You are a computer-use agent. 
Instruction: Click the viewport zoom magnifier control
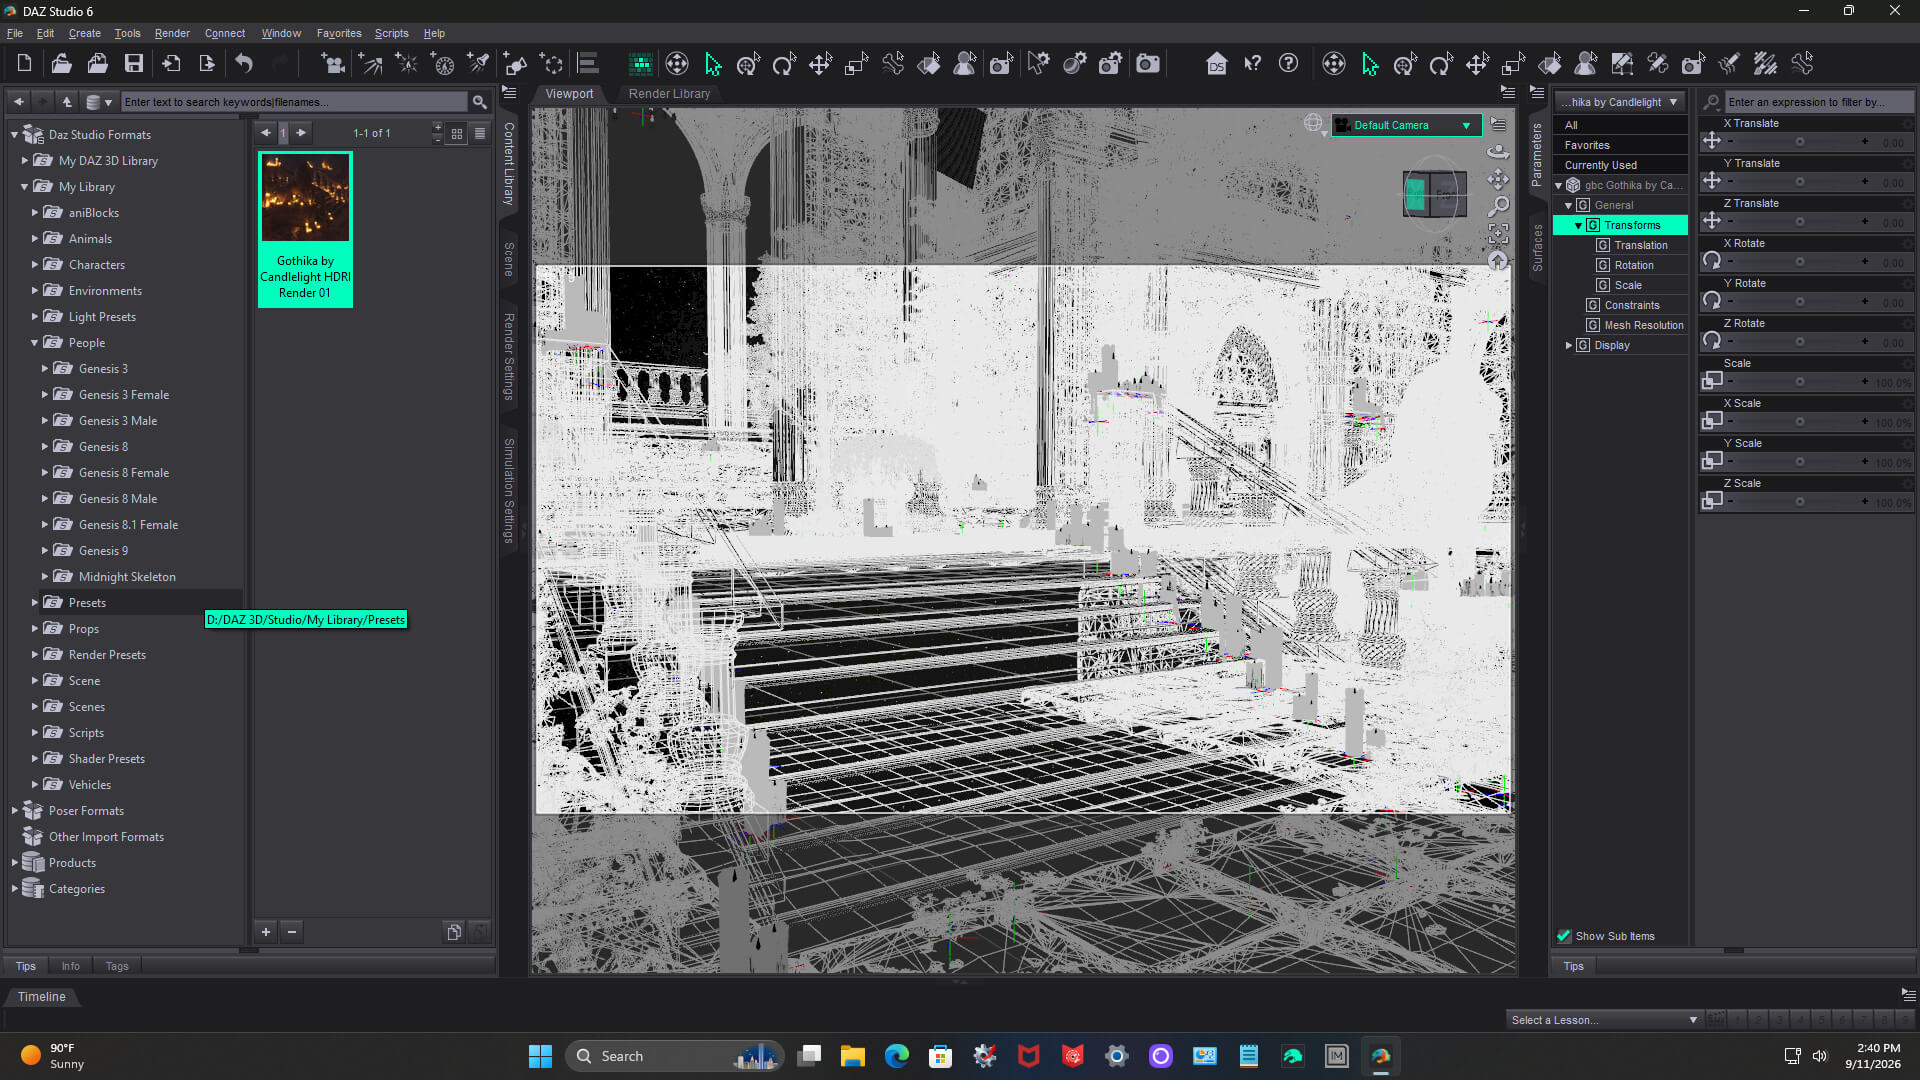pyautogui.click(x=1498, y=206)
